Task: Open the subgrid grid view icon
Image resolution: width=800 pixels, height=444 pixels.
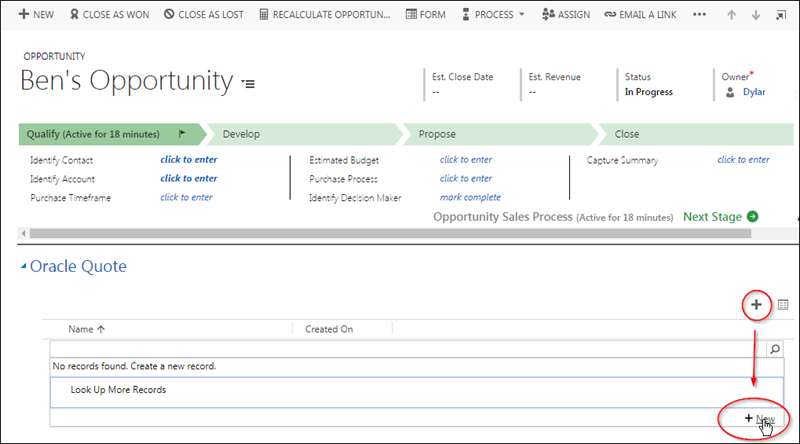Action: point(782,305)
